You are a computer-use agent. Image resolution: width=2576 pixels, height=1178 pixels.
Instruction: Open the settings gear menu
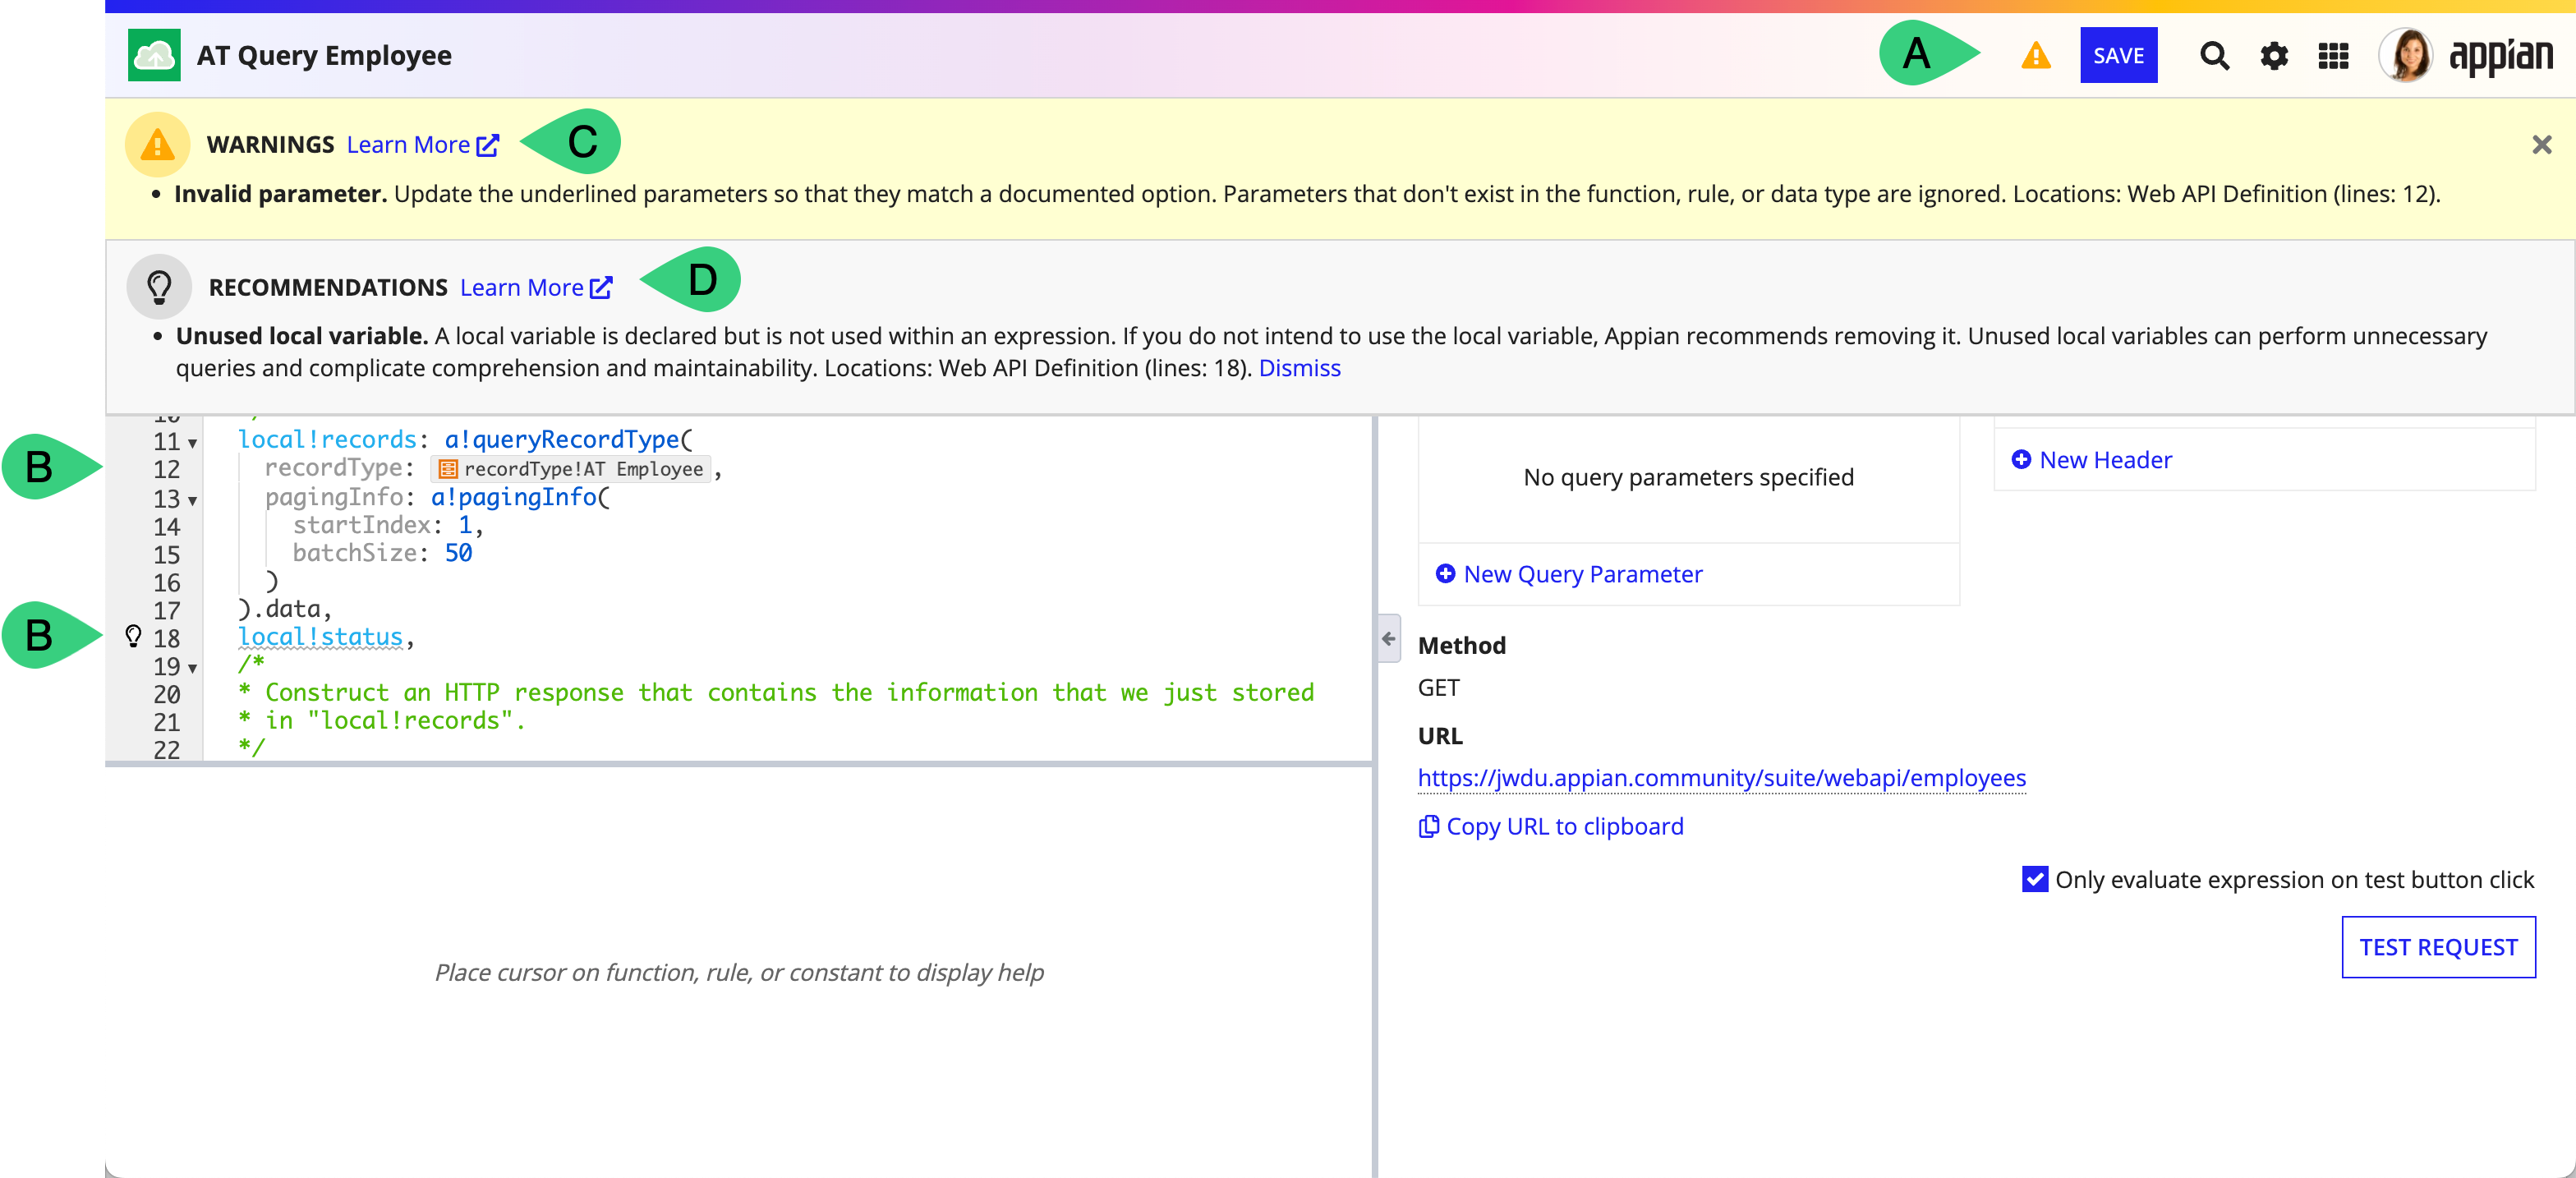[2274, 56]
